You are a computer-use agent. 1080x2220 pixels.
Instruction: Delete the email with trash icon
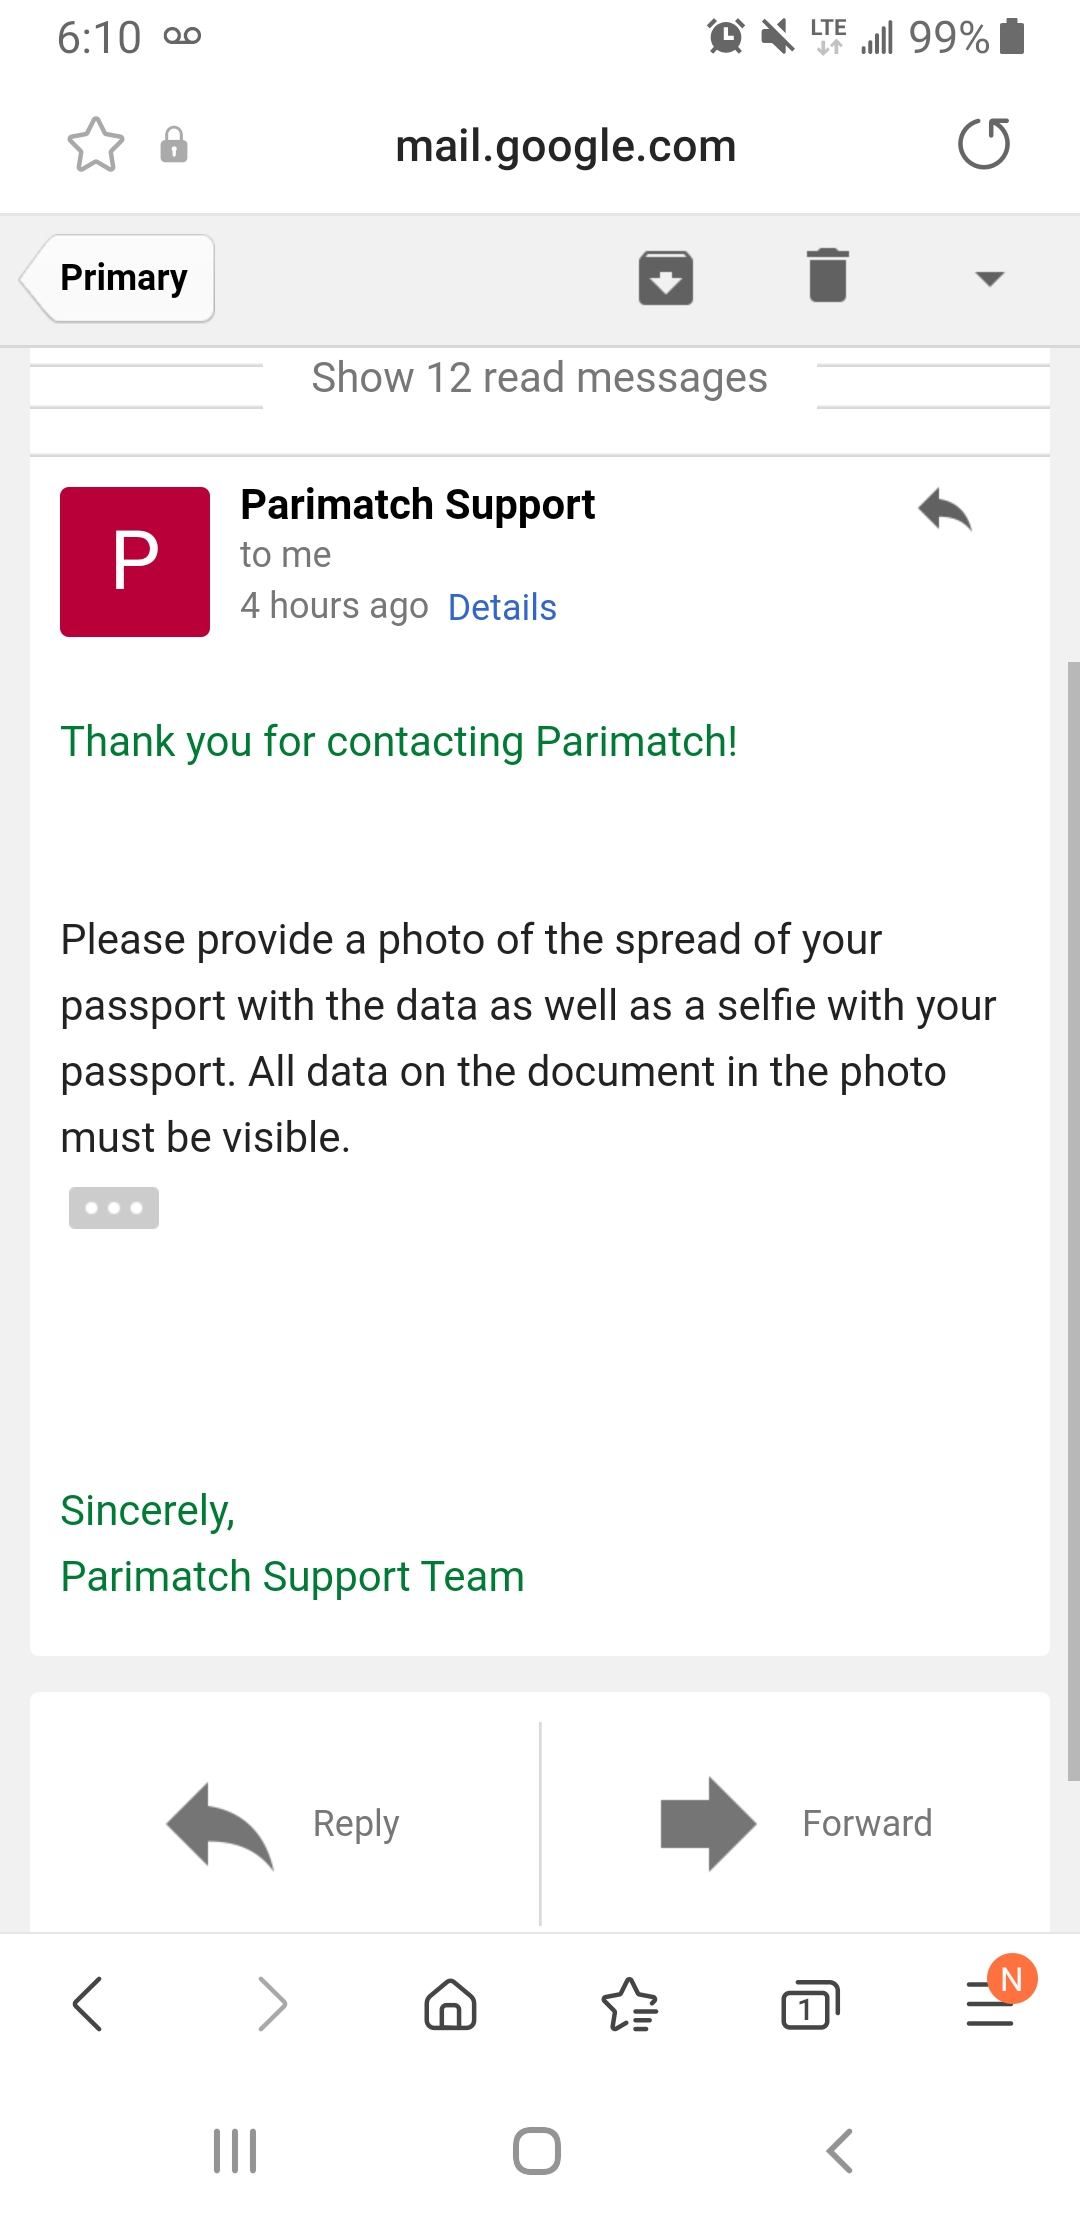point(828,276)
